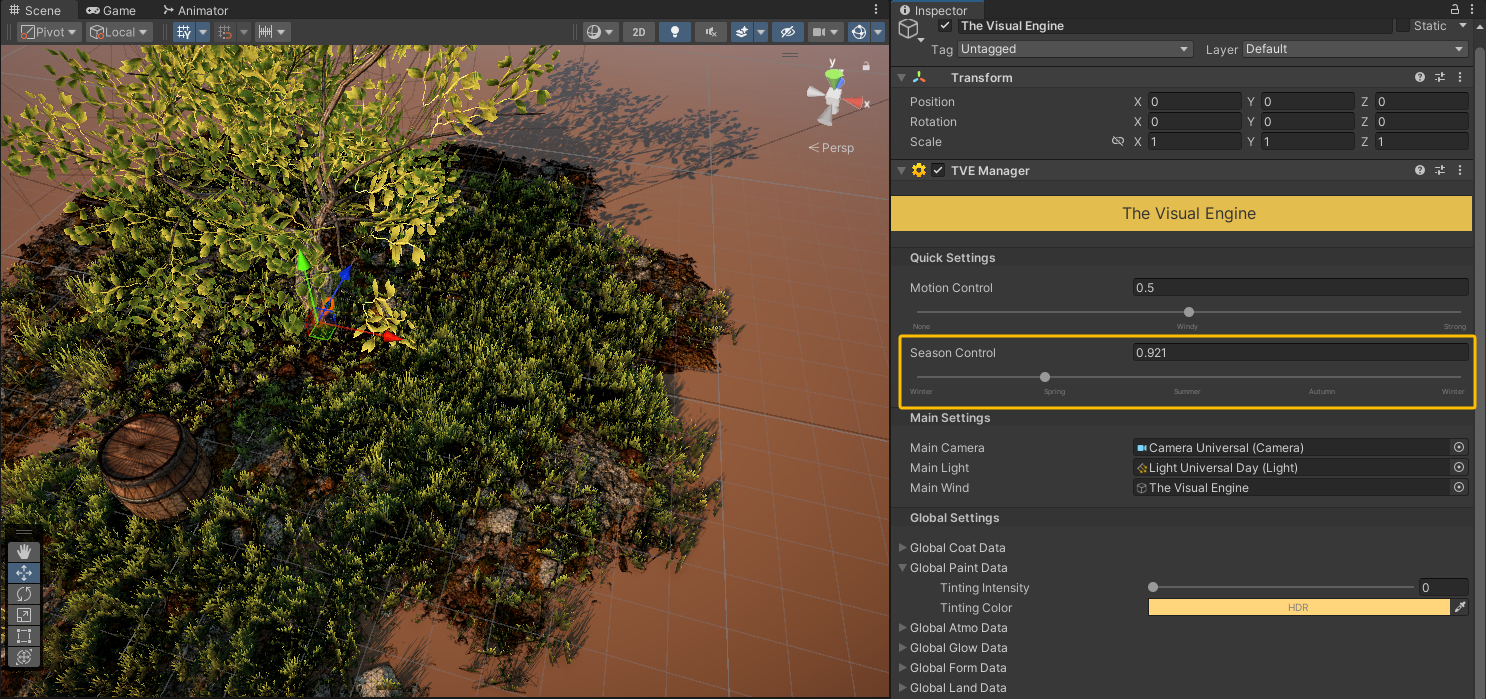Image resolution: width=1486 pixels, height=699 pixels.
Task: Expand Global Glow Data foldout
Action: 903,648
